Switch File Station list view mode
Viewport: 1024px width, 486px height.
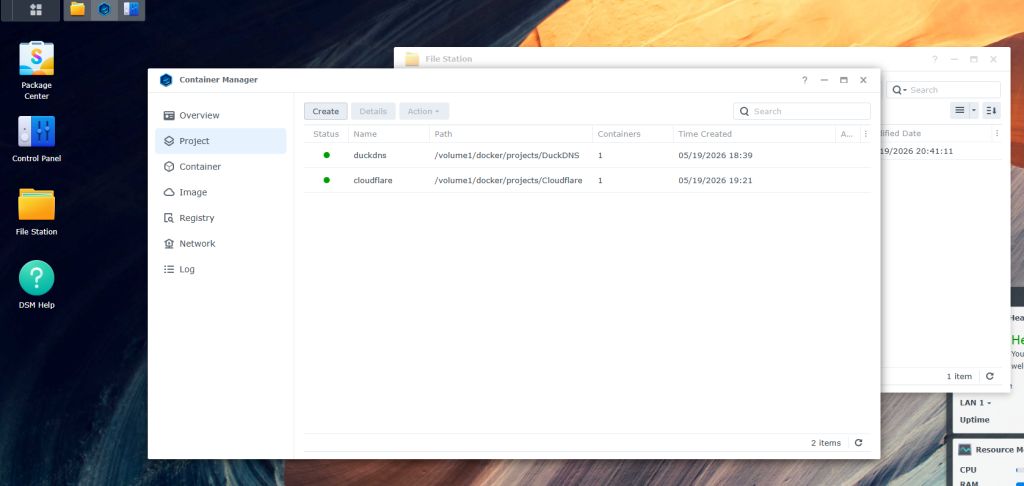(959, 110)
